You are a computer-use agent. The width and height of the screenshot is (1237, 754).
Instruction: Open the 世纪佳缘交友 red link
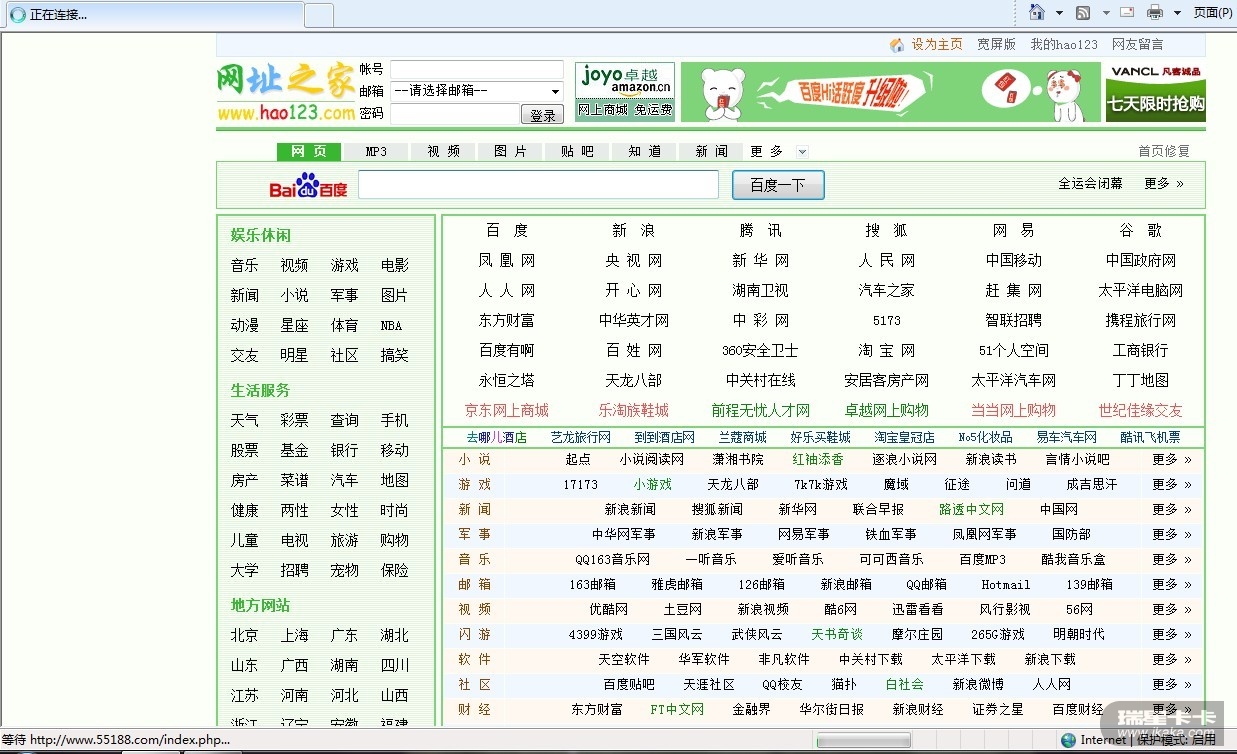1140,410
